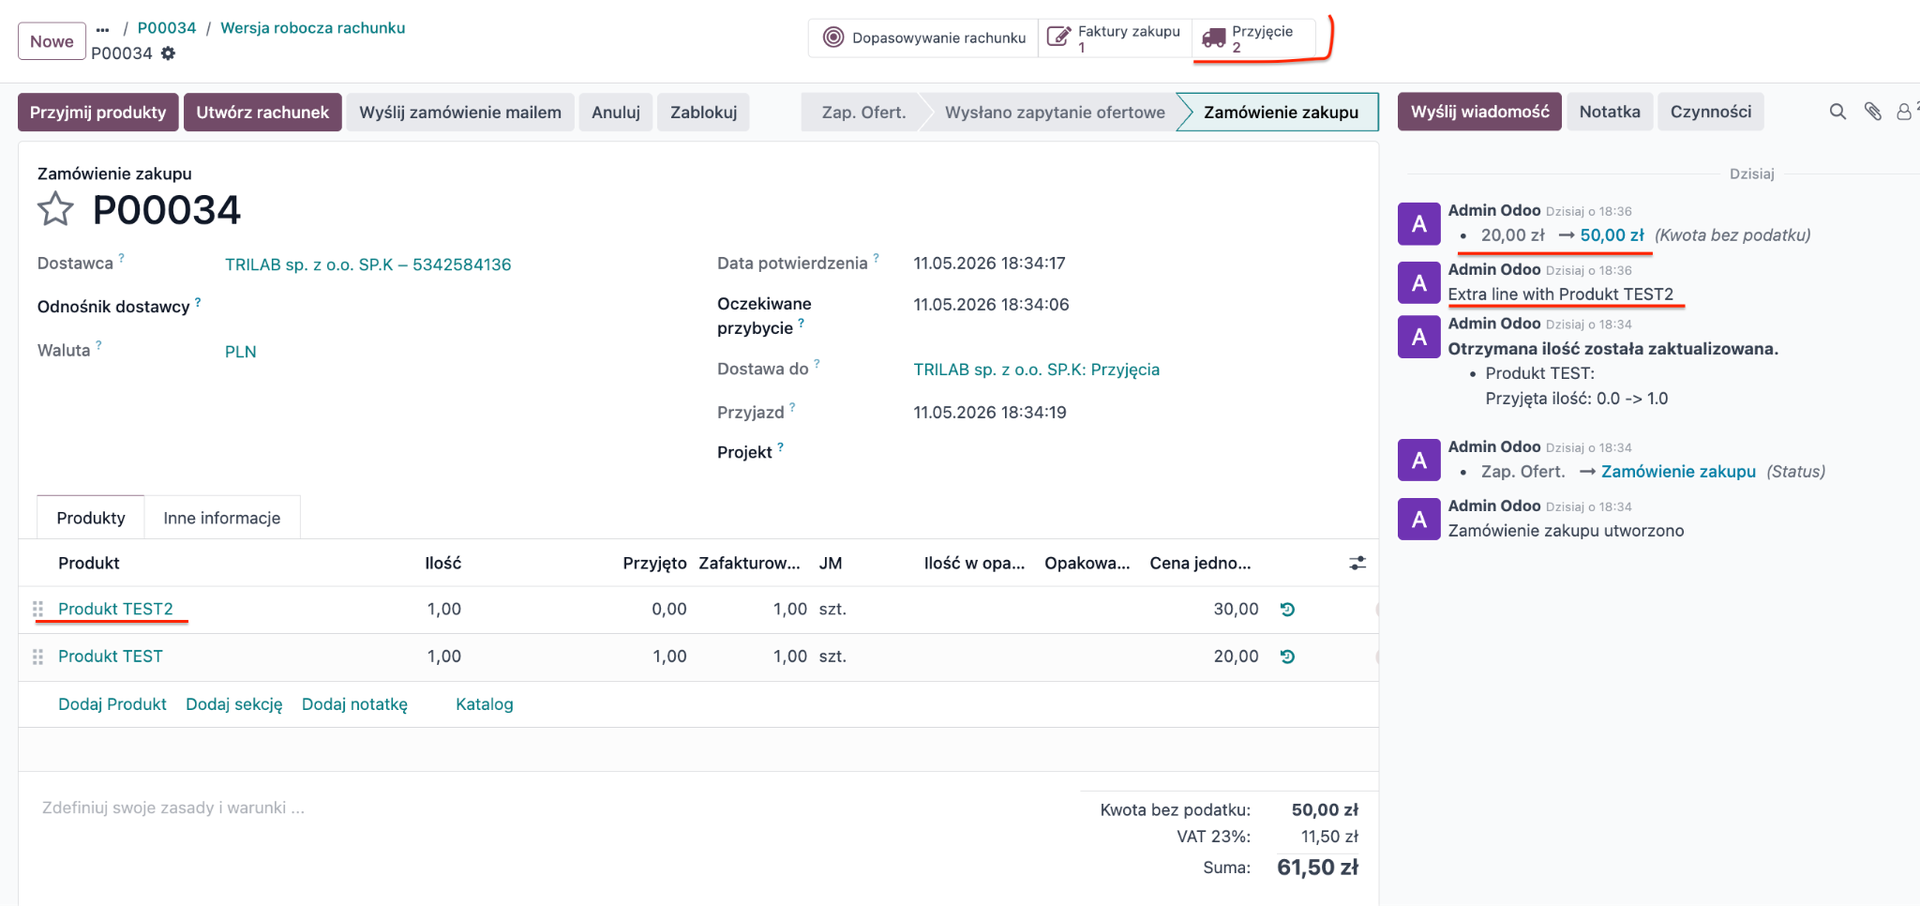Select the Produkty tab
This screenshot has width=1920, height=906.
point(91,518)
